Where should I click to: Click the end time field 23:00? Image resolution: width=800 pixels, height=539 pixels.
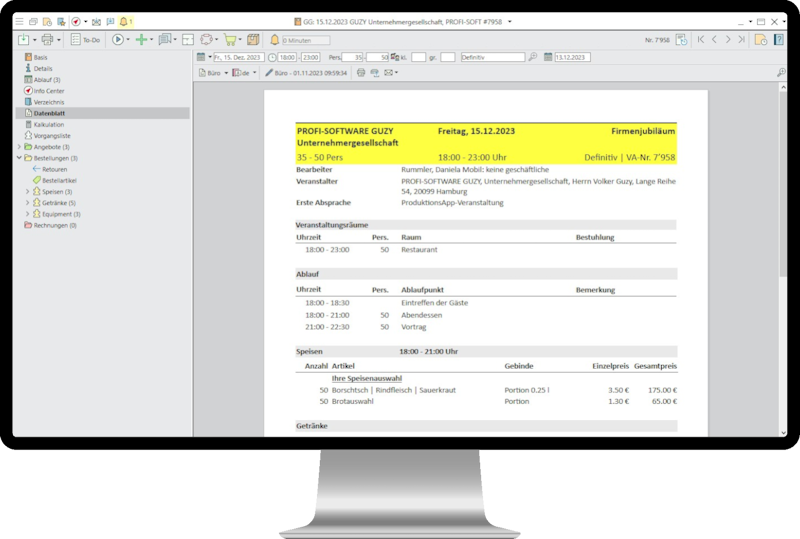tap(310, 57)
